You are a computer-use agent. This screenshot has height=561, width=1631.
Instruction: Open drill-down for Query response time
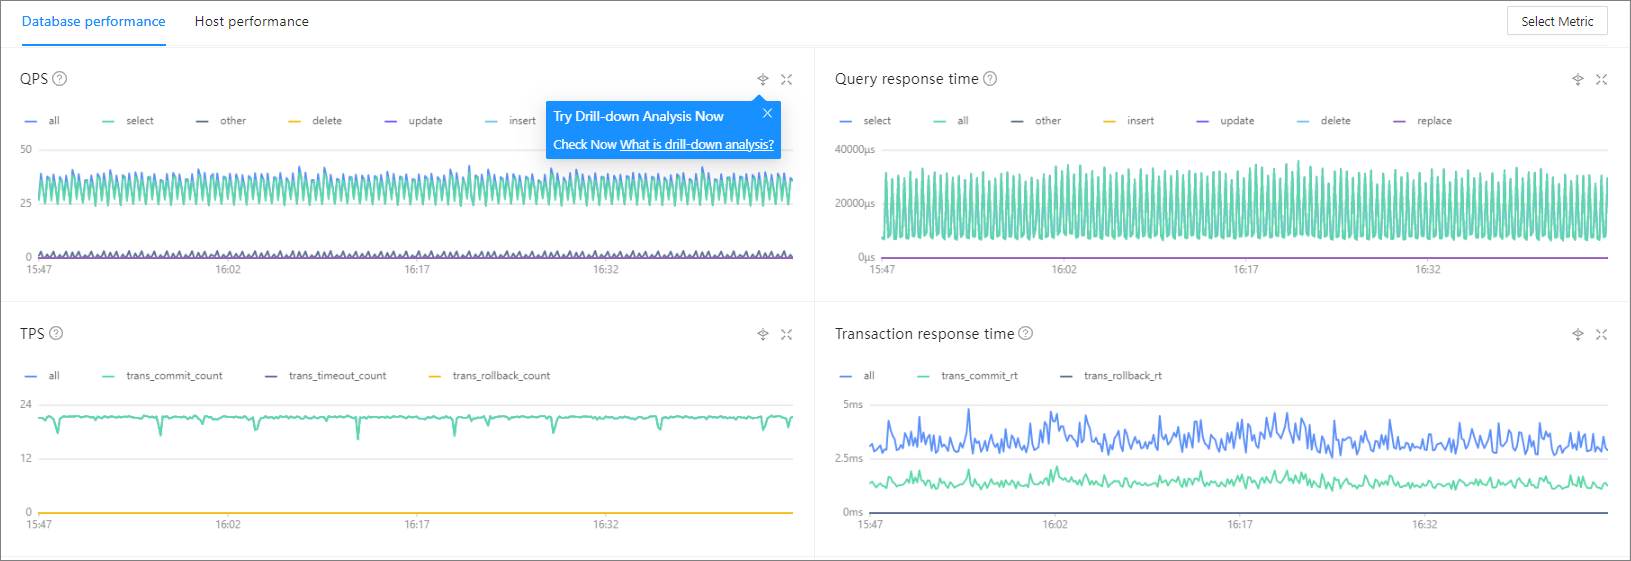(1577, 79)
